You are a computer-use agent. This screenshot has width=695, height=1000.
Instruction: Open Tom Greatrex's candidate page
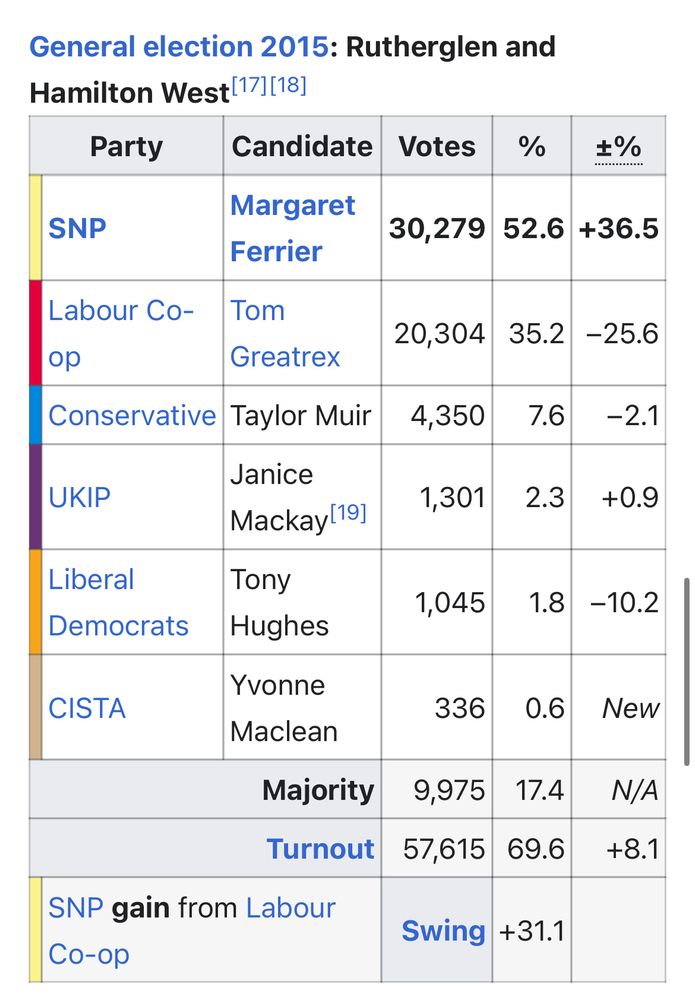pos(284,333)
